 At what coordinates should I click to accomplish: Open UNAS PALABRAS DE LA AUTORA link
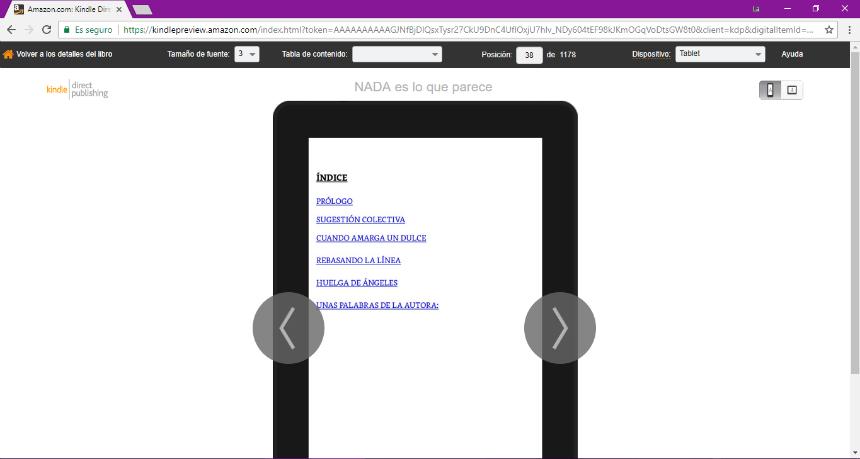point(377,305)
